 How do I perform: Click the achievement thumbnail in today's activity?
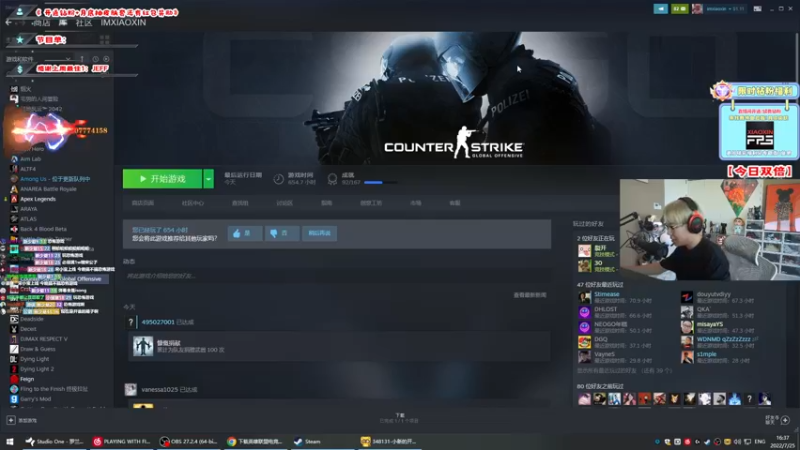[x=143, y=346]
